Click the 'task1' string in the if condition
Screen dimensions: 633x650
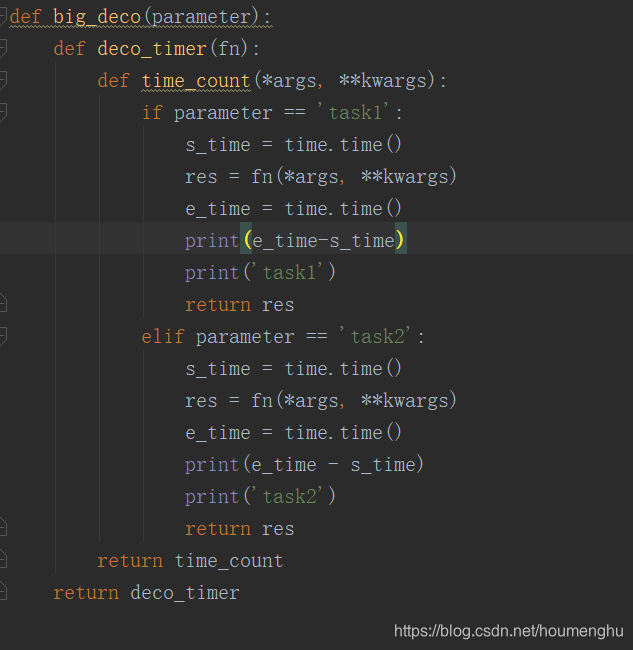[353, 112]
